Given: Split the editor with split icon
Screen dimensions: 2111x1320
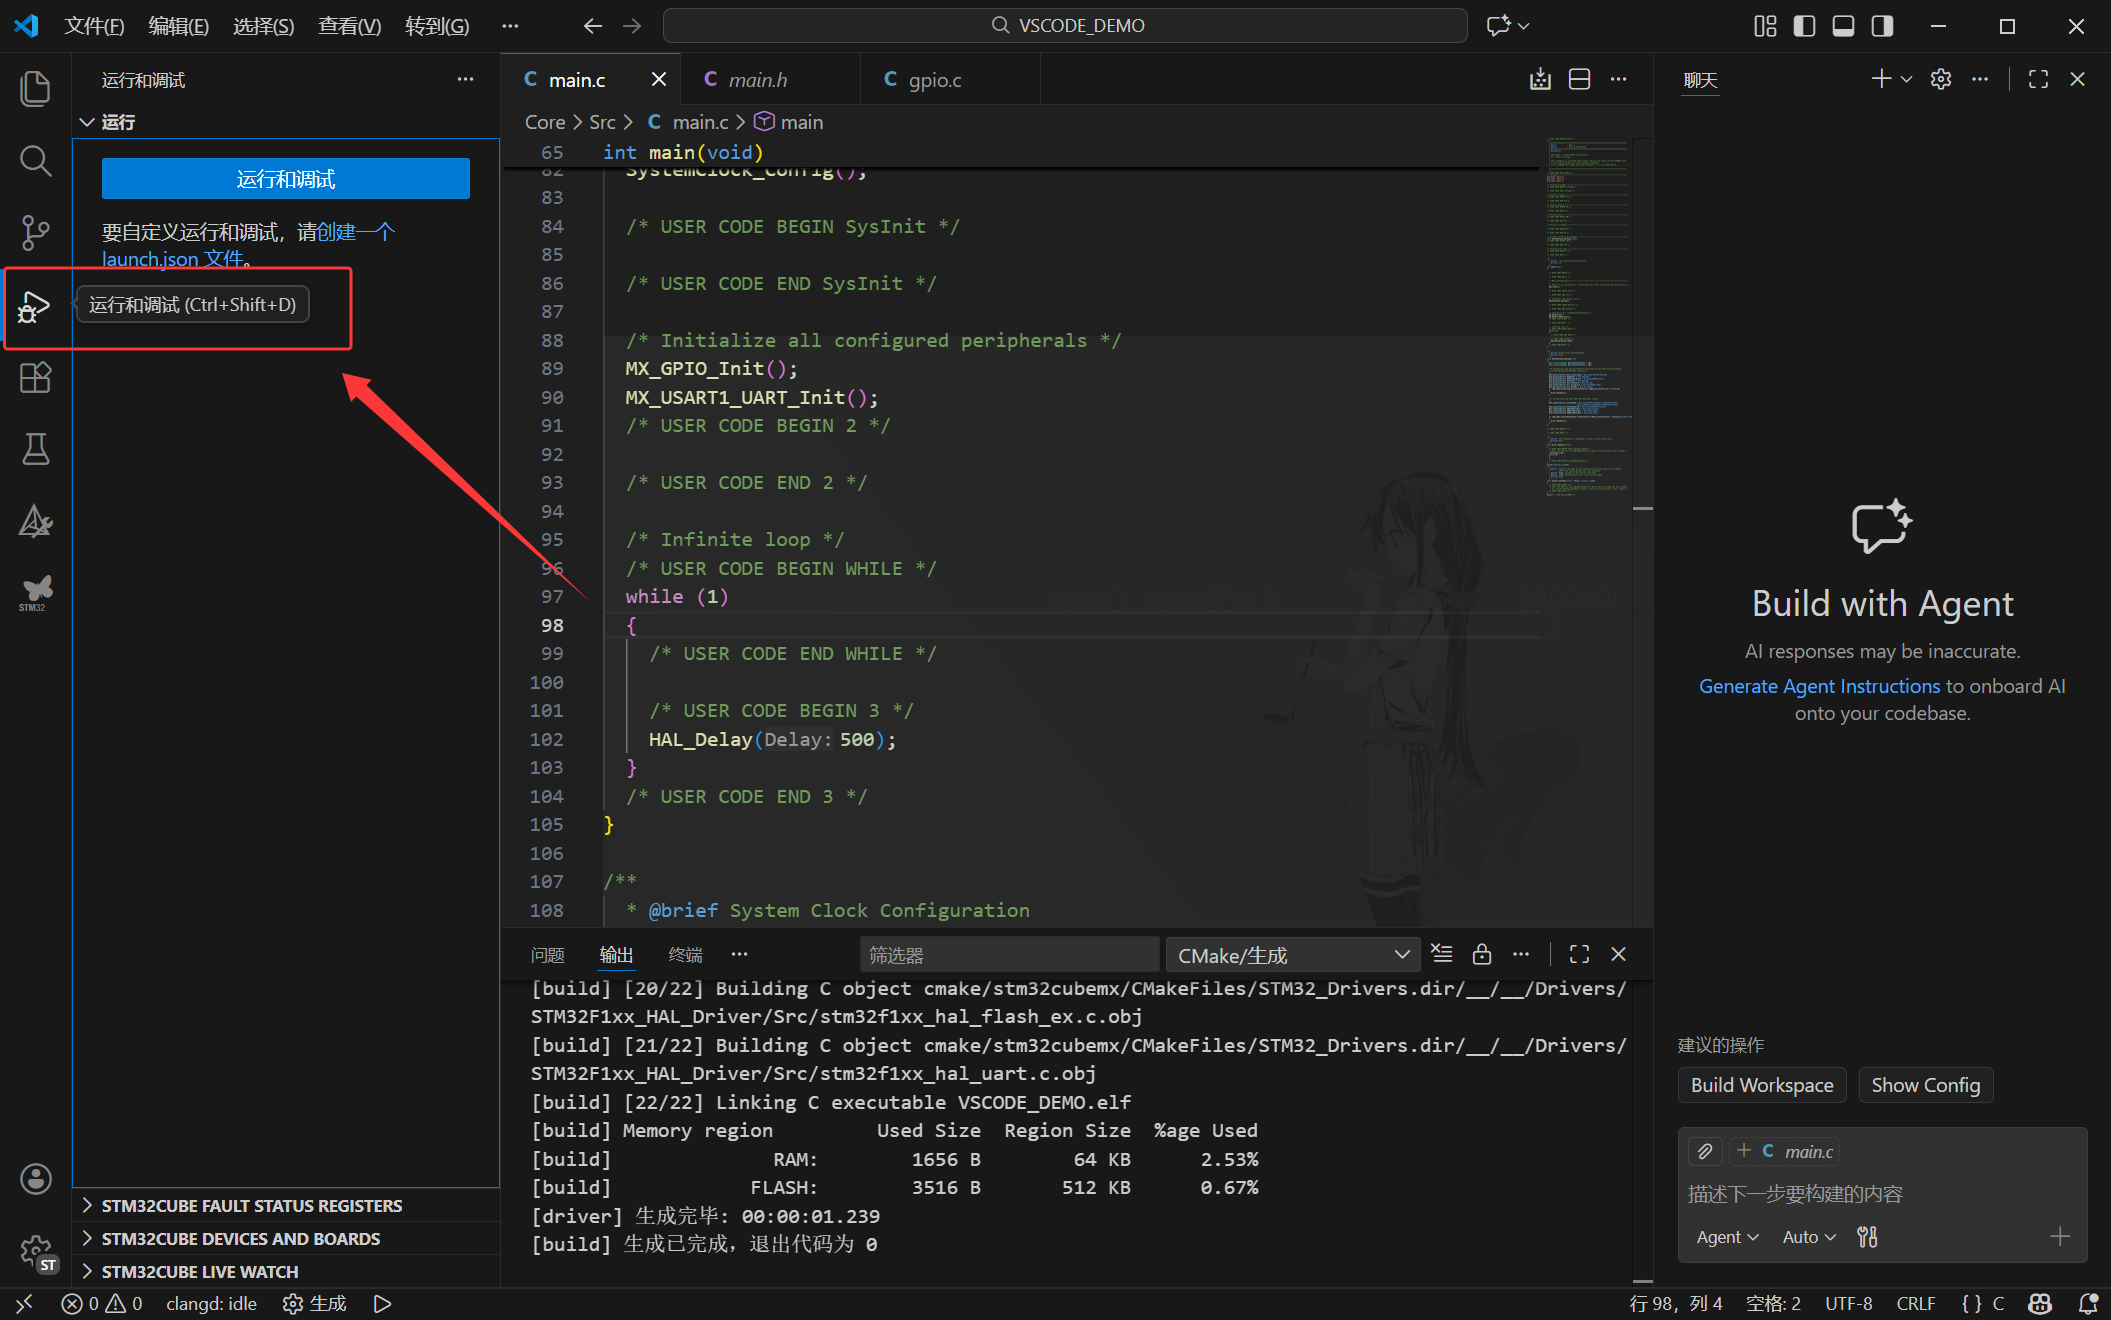Looking at the screenshot, I should pyautogui.click(x=1579, y=80).
